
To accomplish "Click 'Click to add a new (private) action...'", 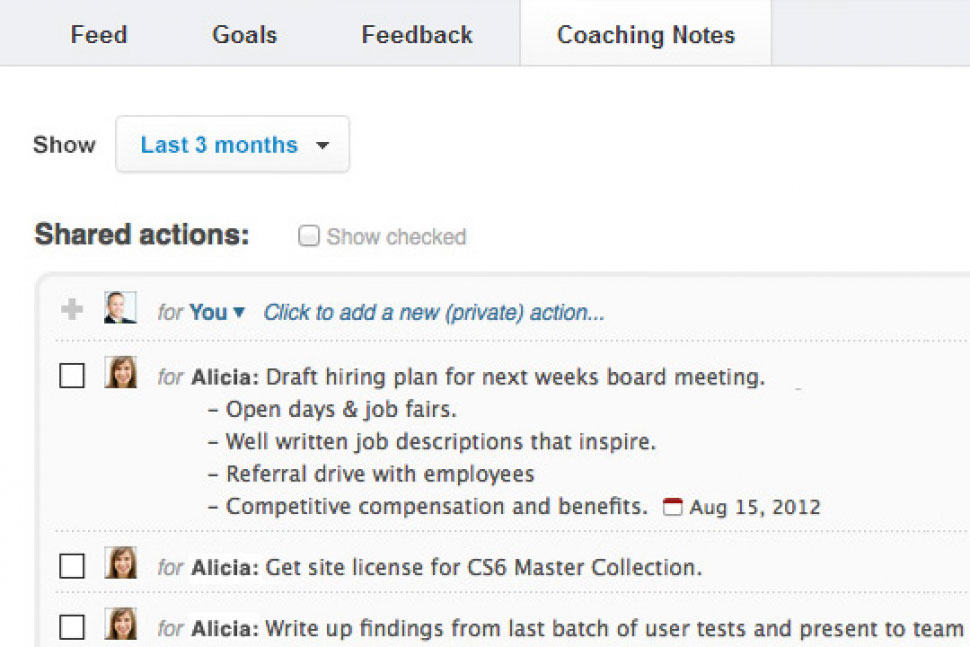I will [434, 313].
